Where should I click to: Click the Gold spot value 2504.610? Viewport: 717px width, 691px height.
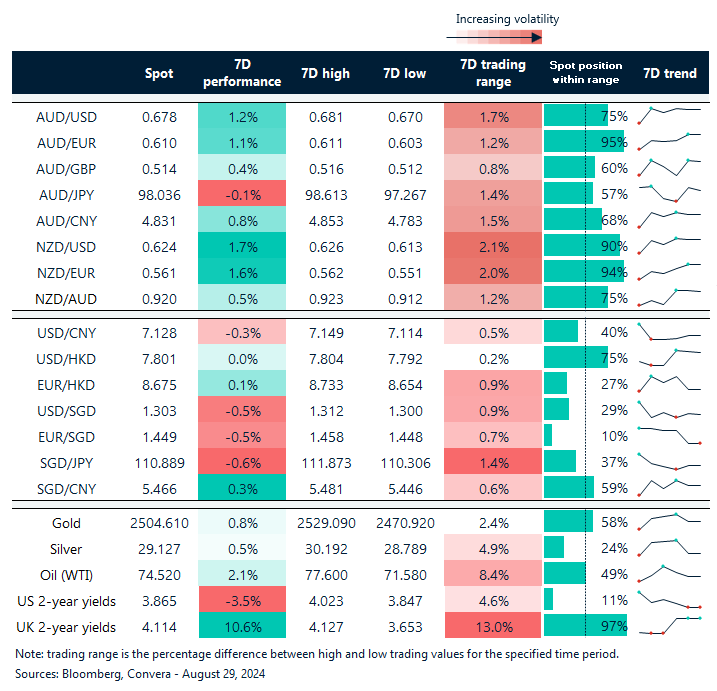[159, 522]
